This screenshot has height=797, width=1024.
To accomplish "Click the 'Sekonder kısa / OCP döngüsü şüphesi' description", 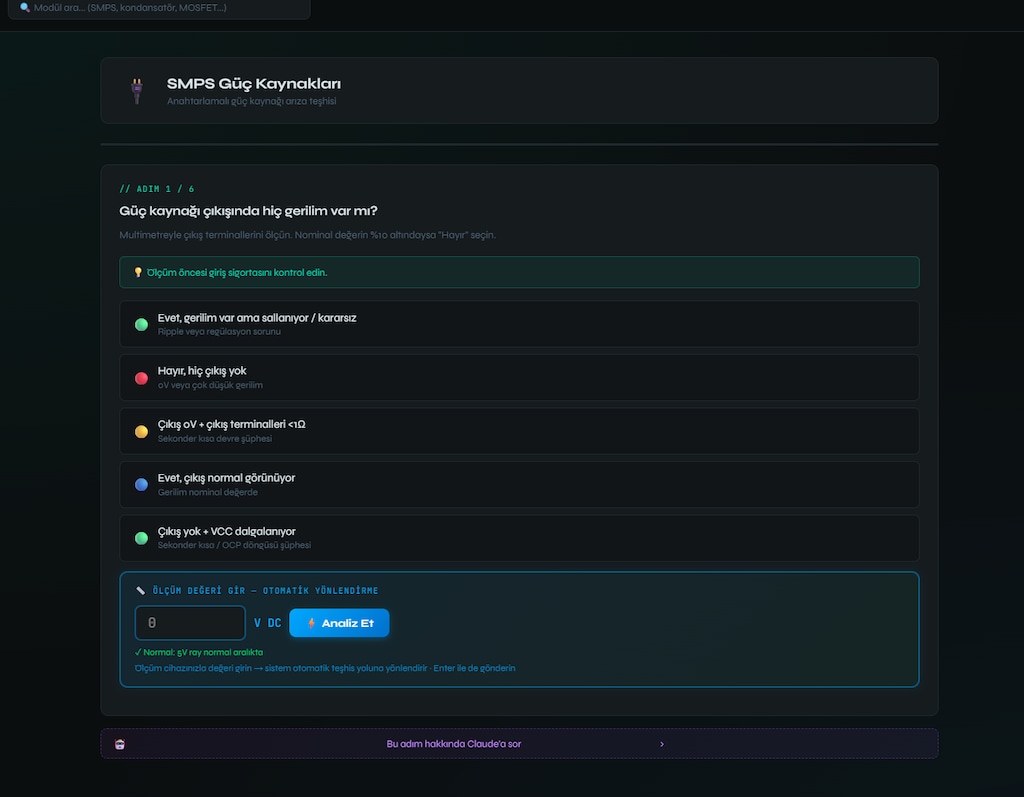I will coord(234,545).
